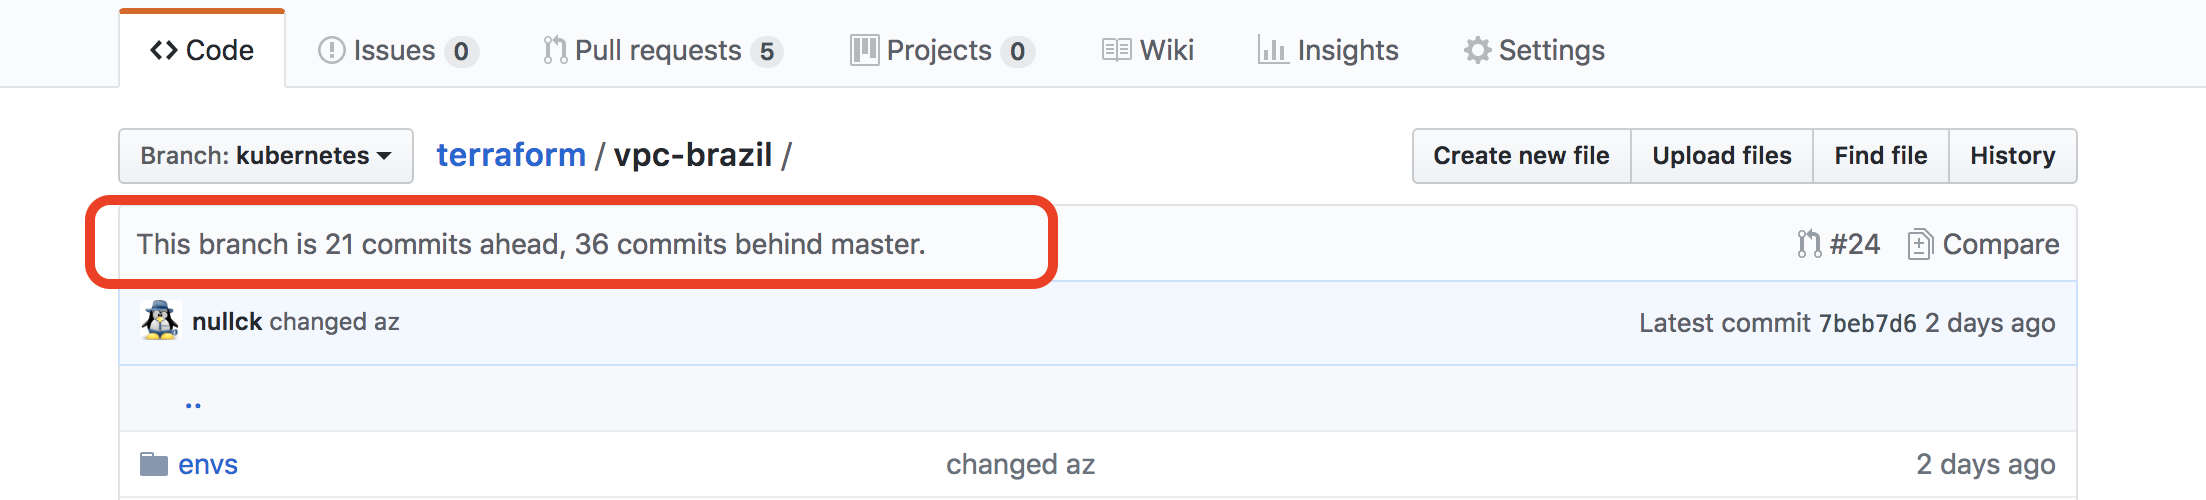Expand the Branch: kubernetes dropdown
This screenshot has height=500, width=2206.
266,156
